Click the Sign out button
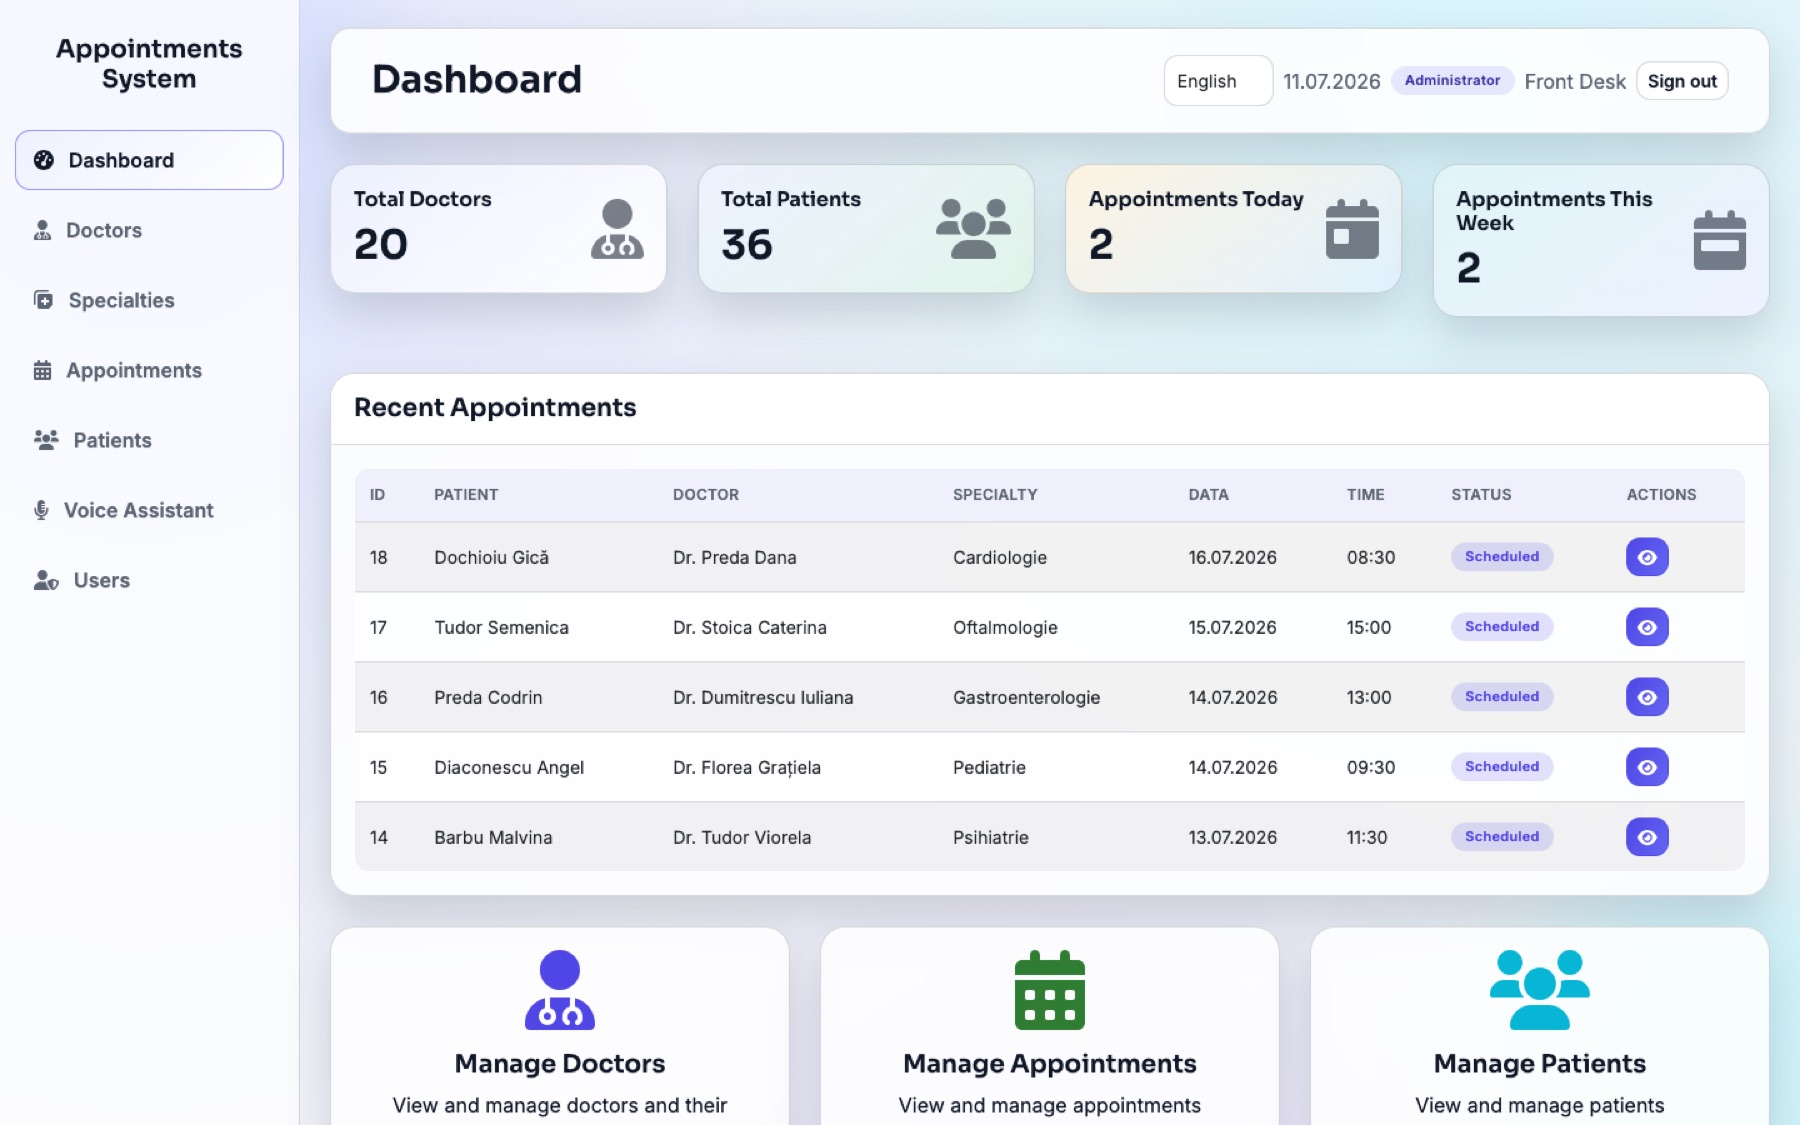This screenshot has width=1800, height=1125. coord(1682,81)
